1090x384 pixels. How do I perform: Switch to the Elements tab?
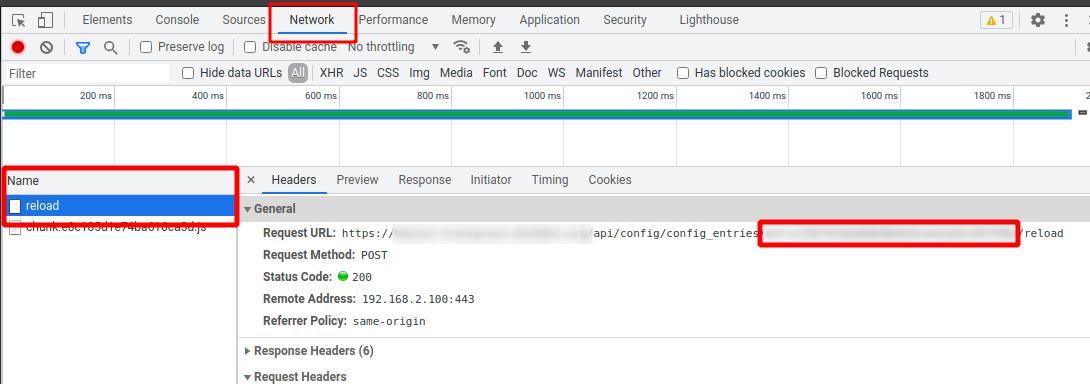pos(107,20)
